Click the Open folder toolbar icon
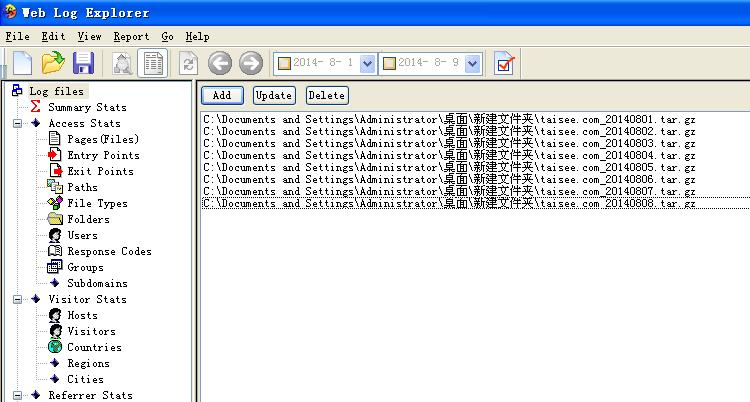The width and height of the screenshot is (750, 402). pyautogui.click(x=53, y=64)
